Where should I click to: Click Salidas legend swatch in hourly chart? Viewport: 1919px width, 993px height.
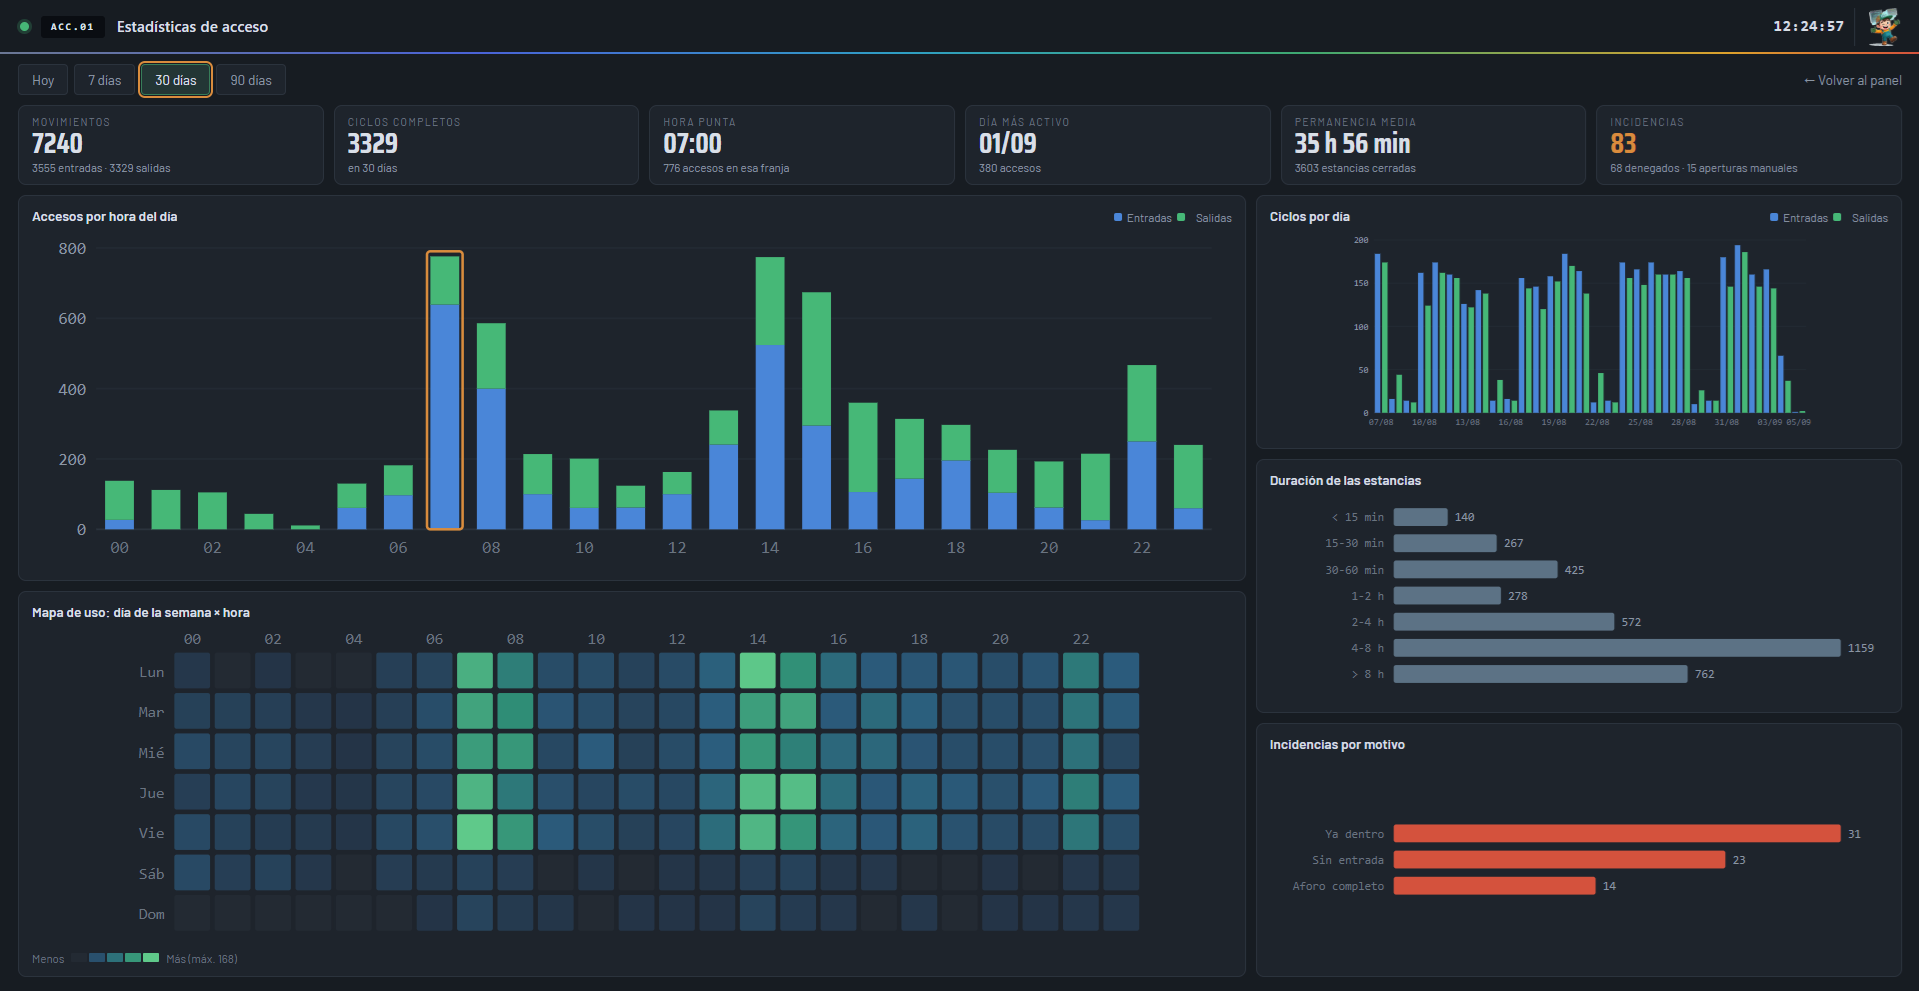[x=1181, y=217]
